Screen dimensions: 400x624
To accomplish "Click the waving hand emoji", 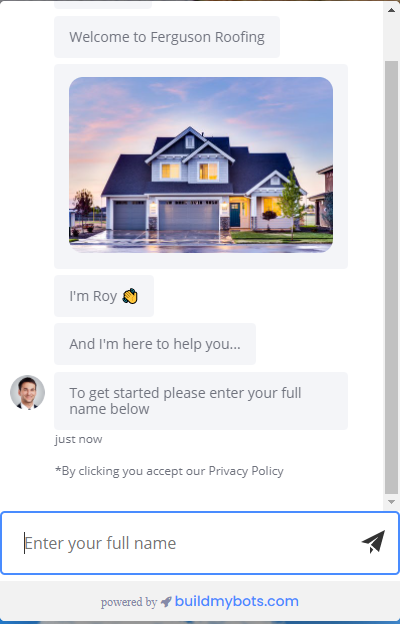I will point(130,296).
